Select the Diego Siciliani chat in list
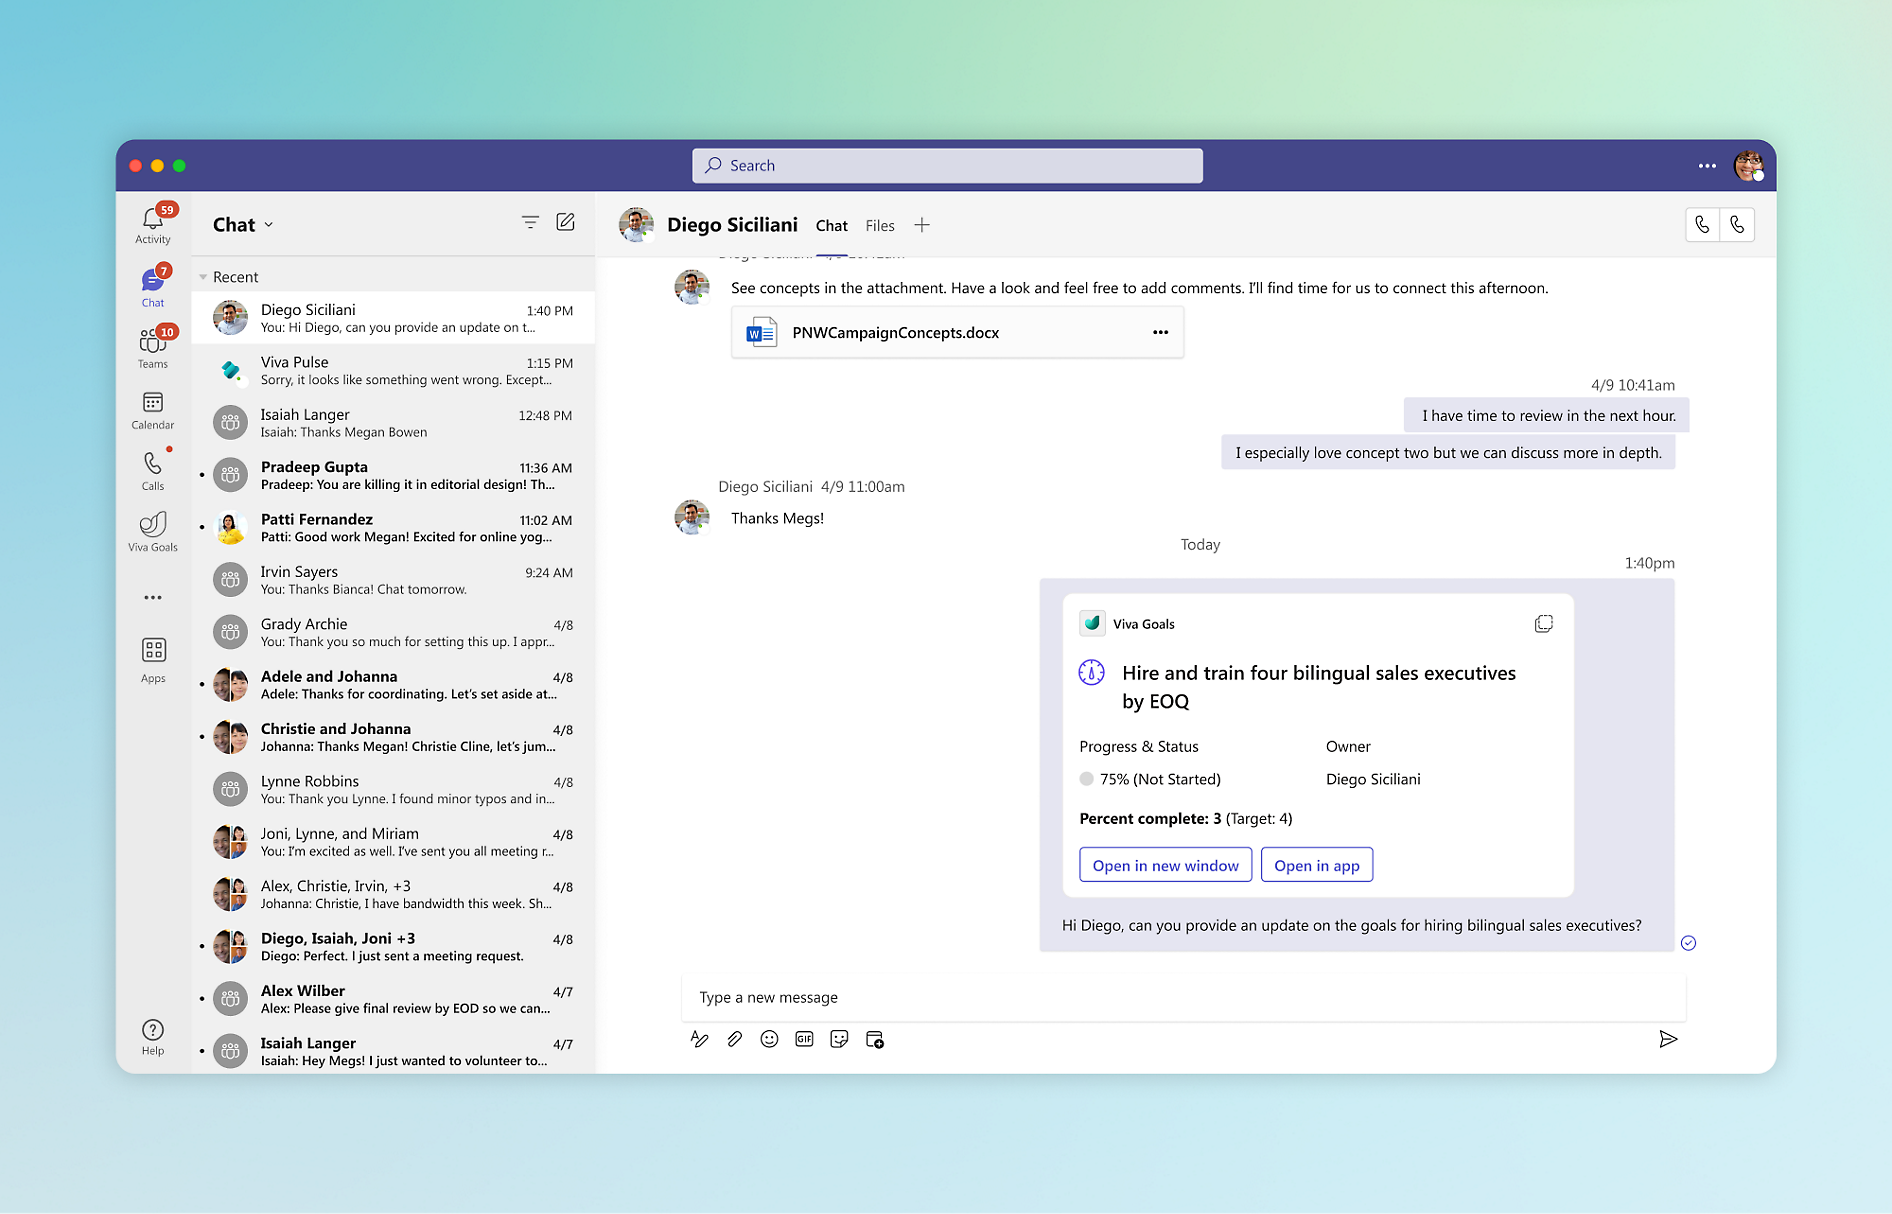This screenshot has height=1214, width=1892. [394, 318]
